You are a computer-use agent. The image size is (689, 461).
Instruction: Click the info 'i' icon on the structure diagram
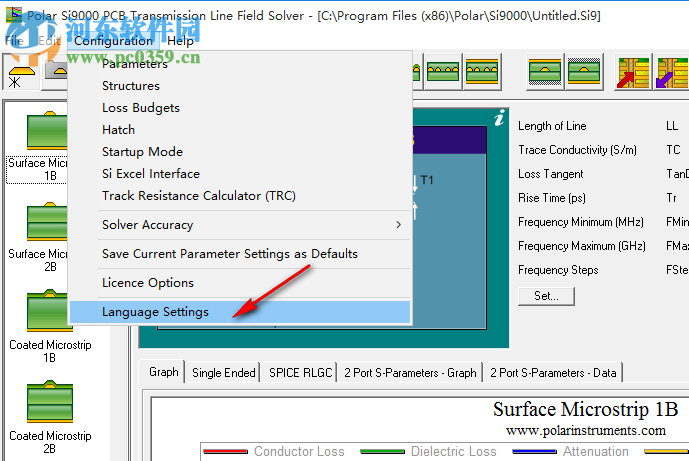tap(499, 118)
